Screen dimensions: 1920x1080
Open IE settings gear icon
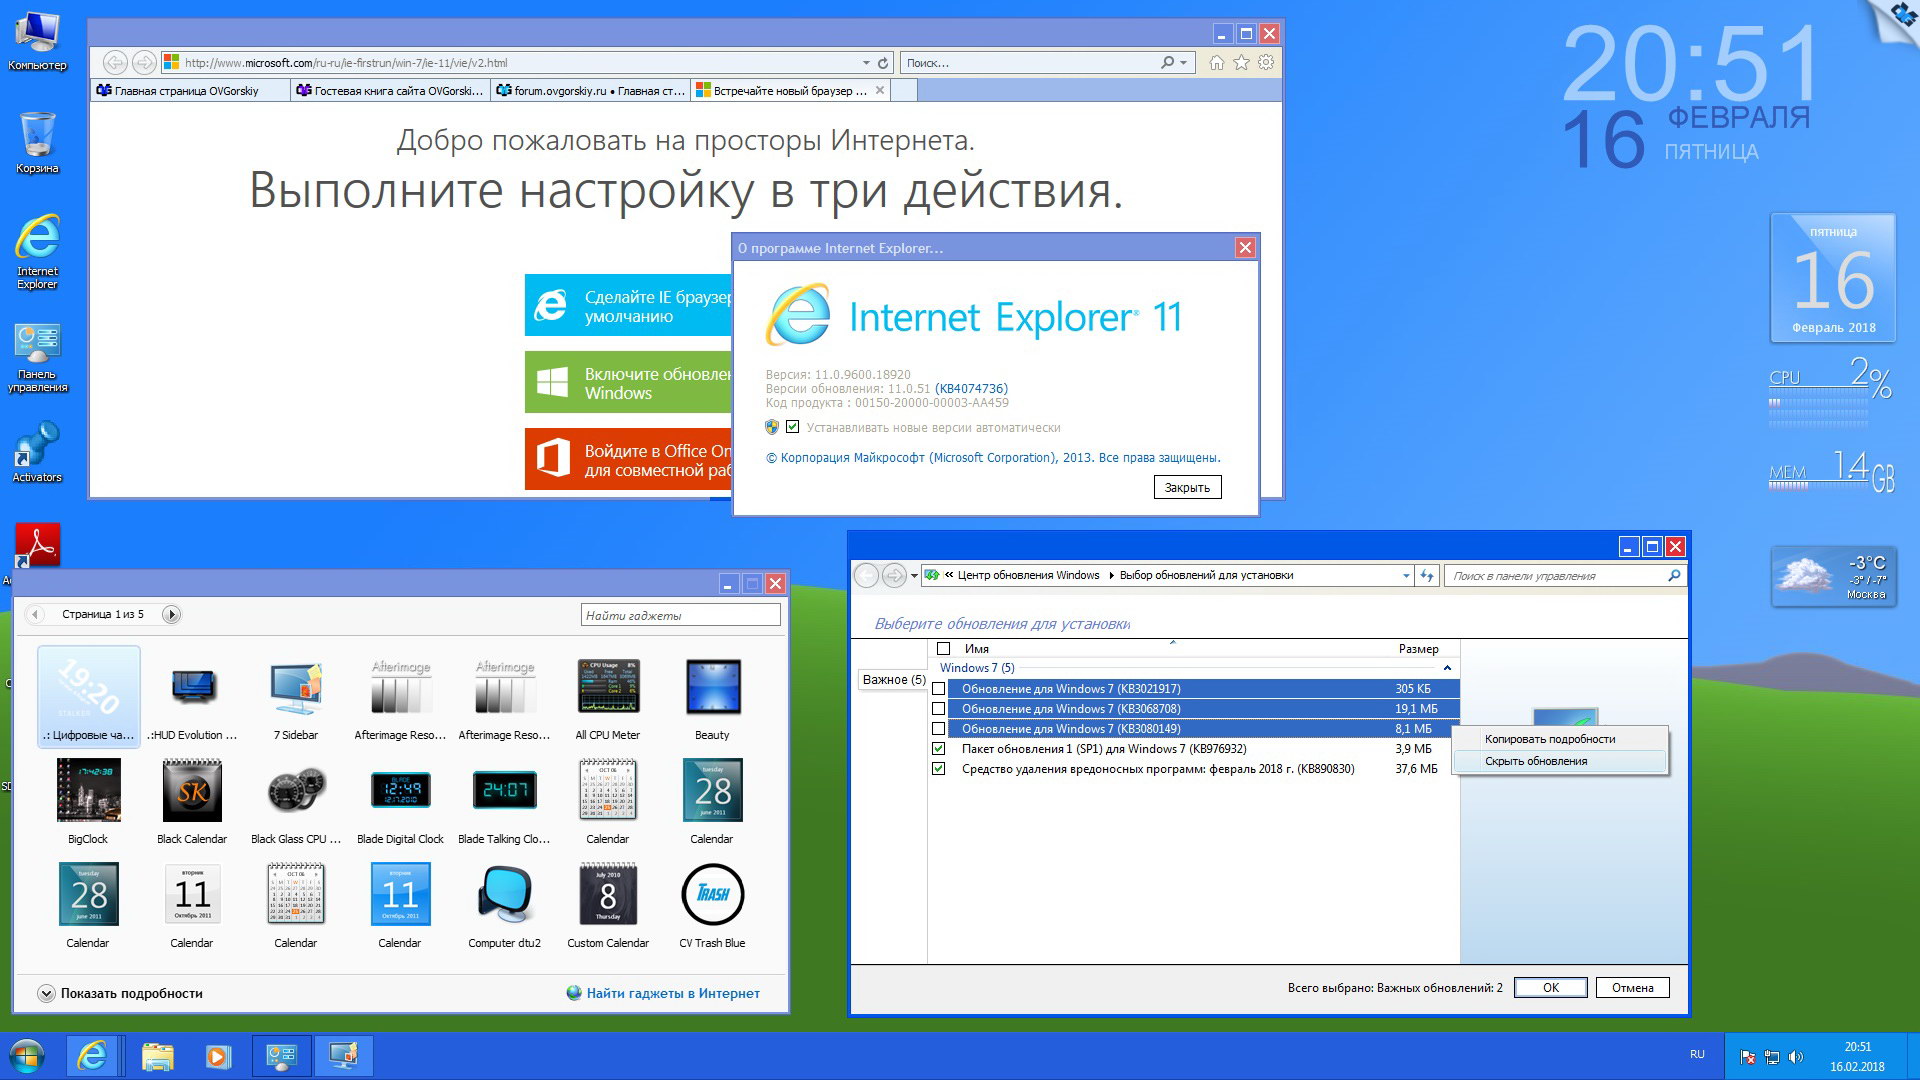click(x=1266, y=63)
